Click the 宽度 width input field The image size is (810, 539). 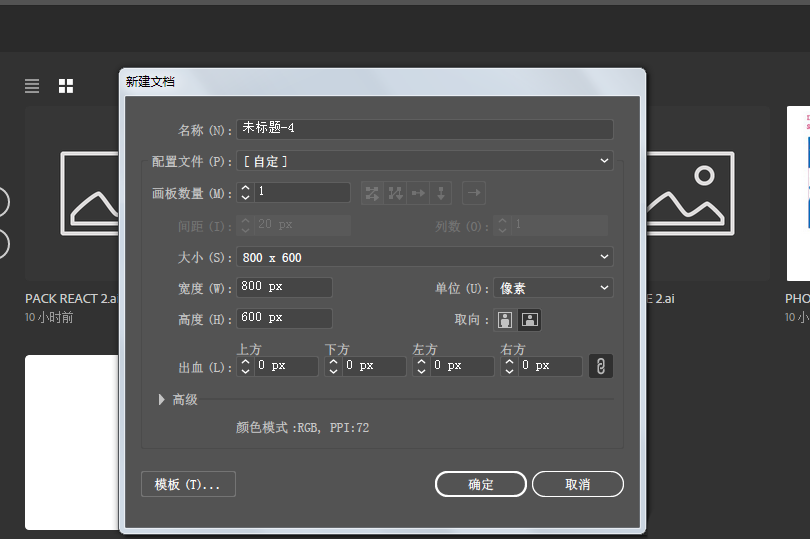284,287
